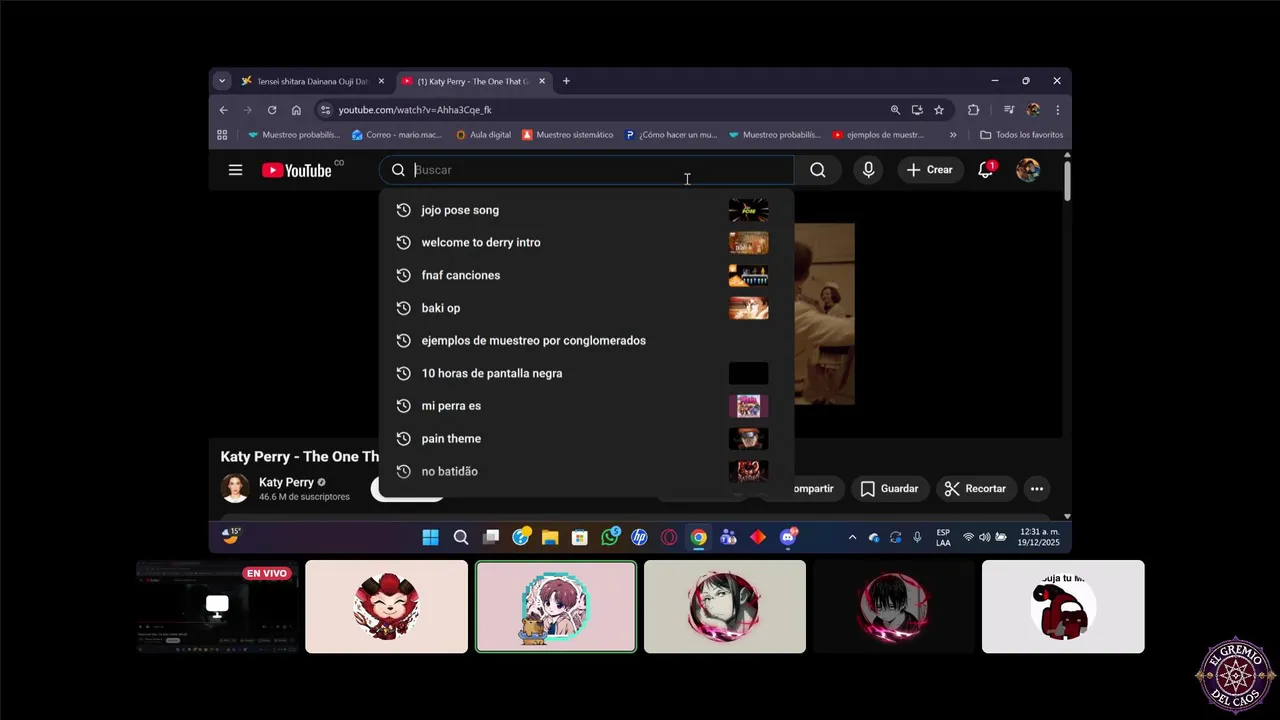The width and height of the screenshot is (1280, 720).
Task: Open the media controls icon in Chrome toolbar
Action: point(1009,110)
